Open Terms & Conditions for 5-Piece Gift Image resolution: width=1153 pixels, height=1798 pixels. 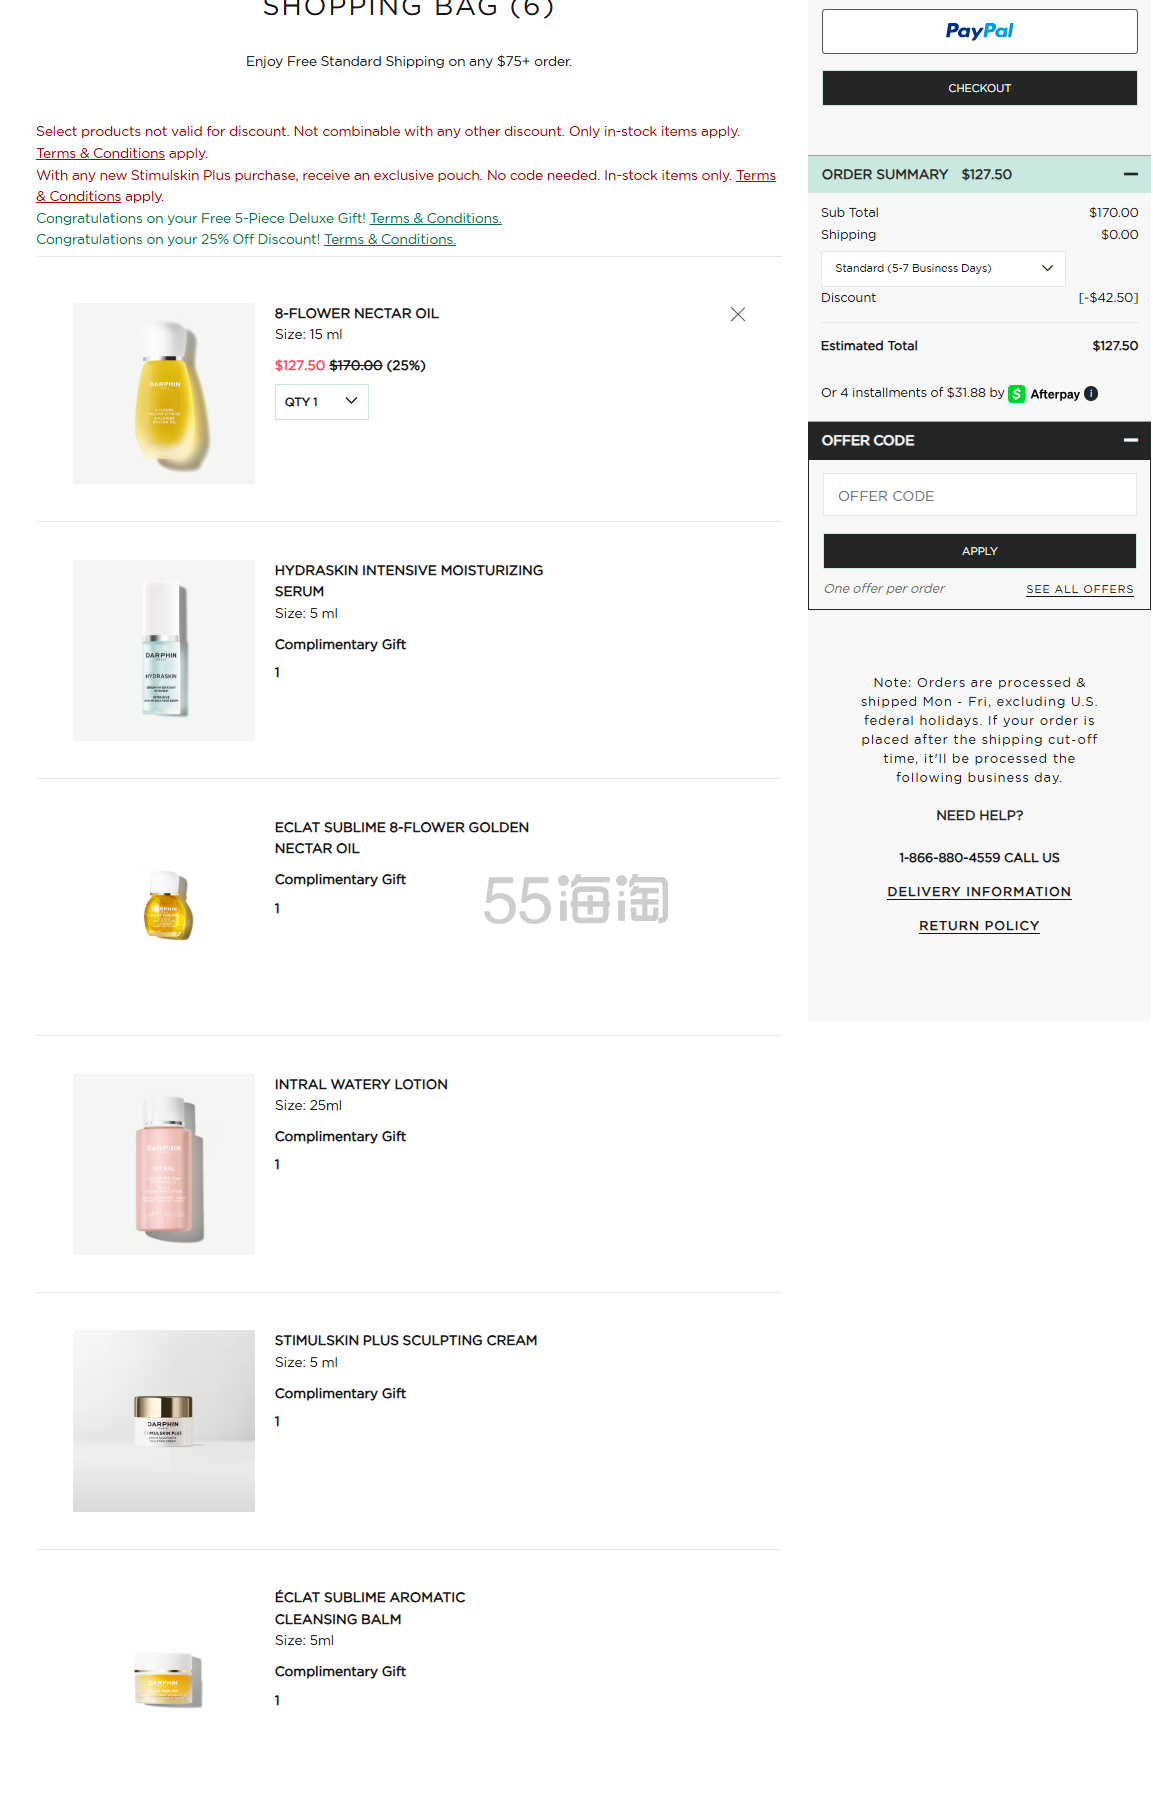[435, 218]
